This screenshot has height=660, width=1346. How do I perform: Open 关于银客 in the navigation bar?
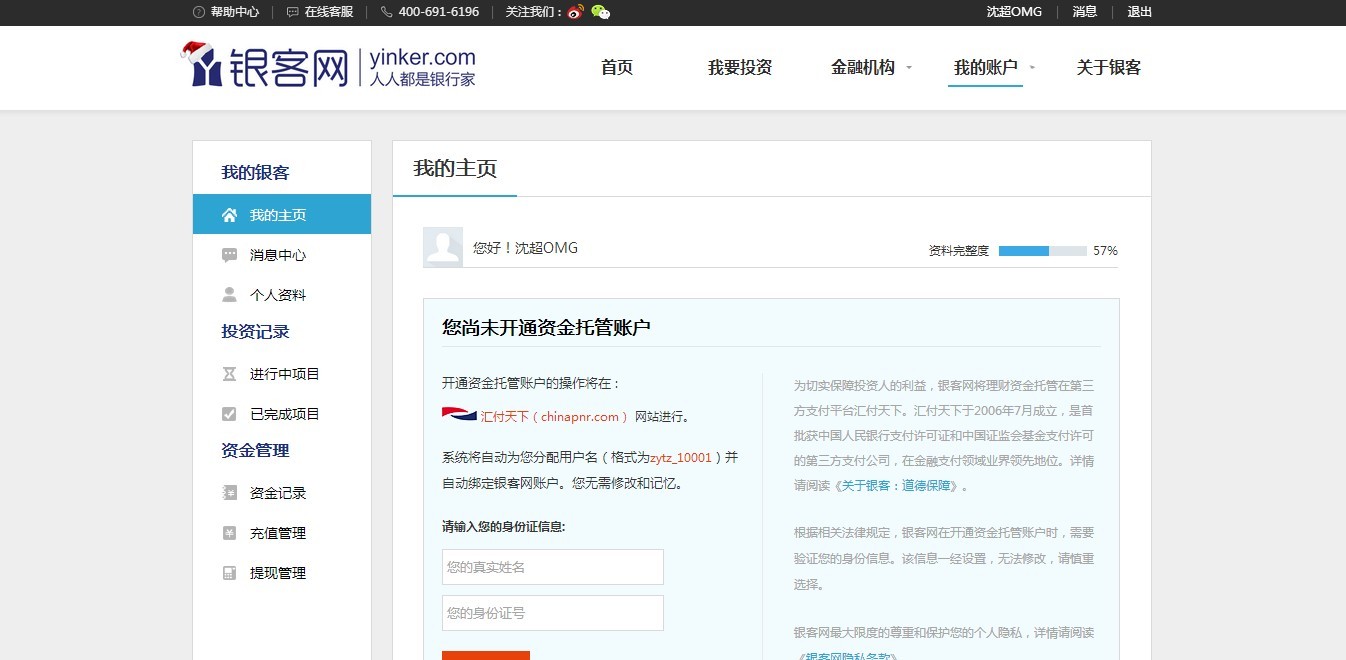click(x=1109, y=68)
